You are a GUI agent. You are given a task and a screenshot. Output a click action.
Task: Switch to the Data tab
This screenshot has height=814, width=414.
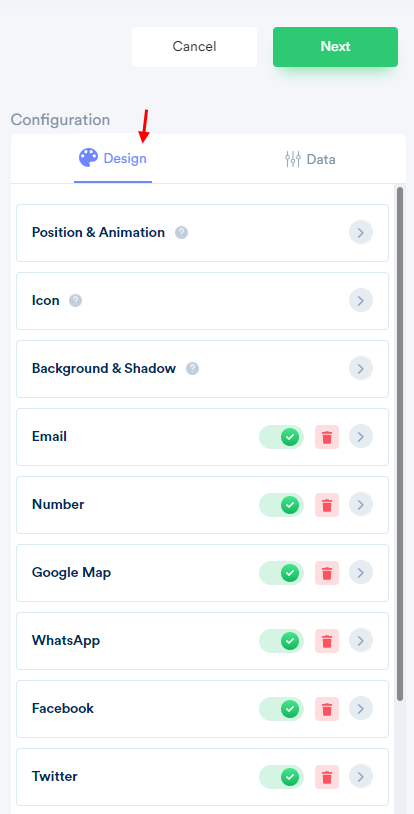[310, 159]
